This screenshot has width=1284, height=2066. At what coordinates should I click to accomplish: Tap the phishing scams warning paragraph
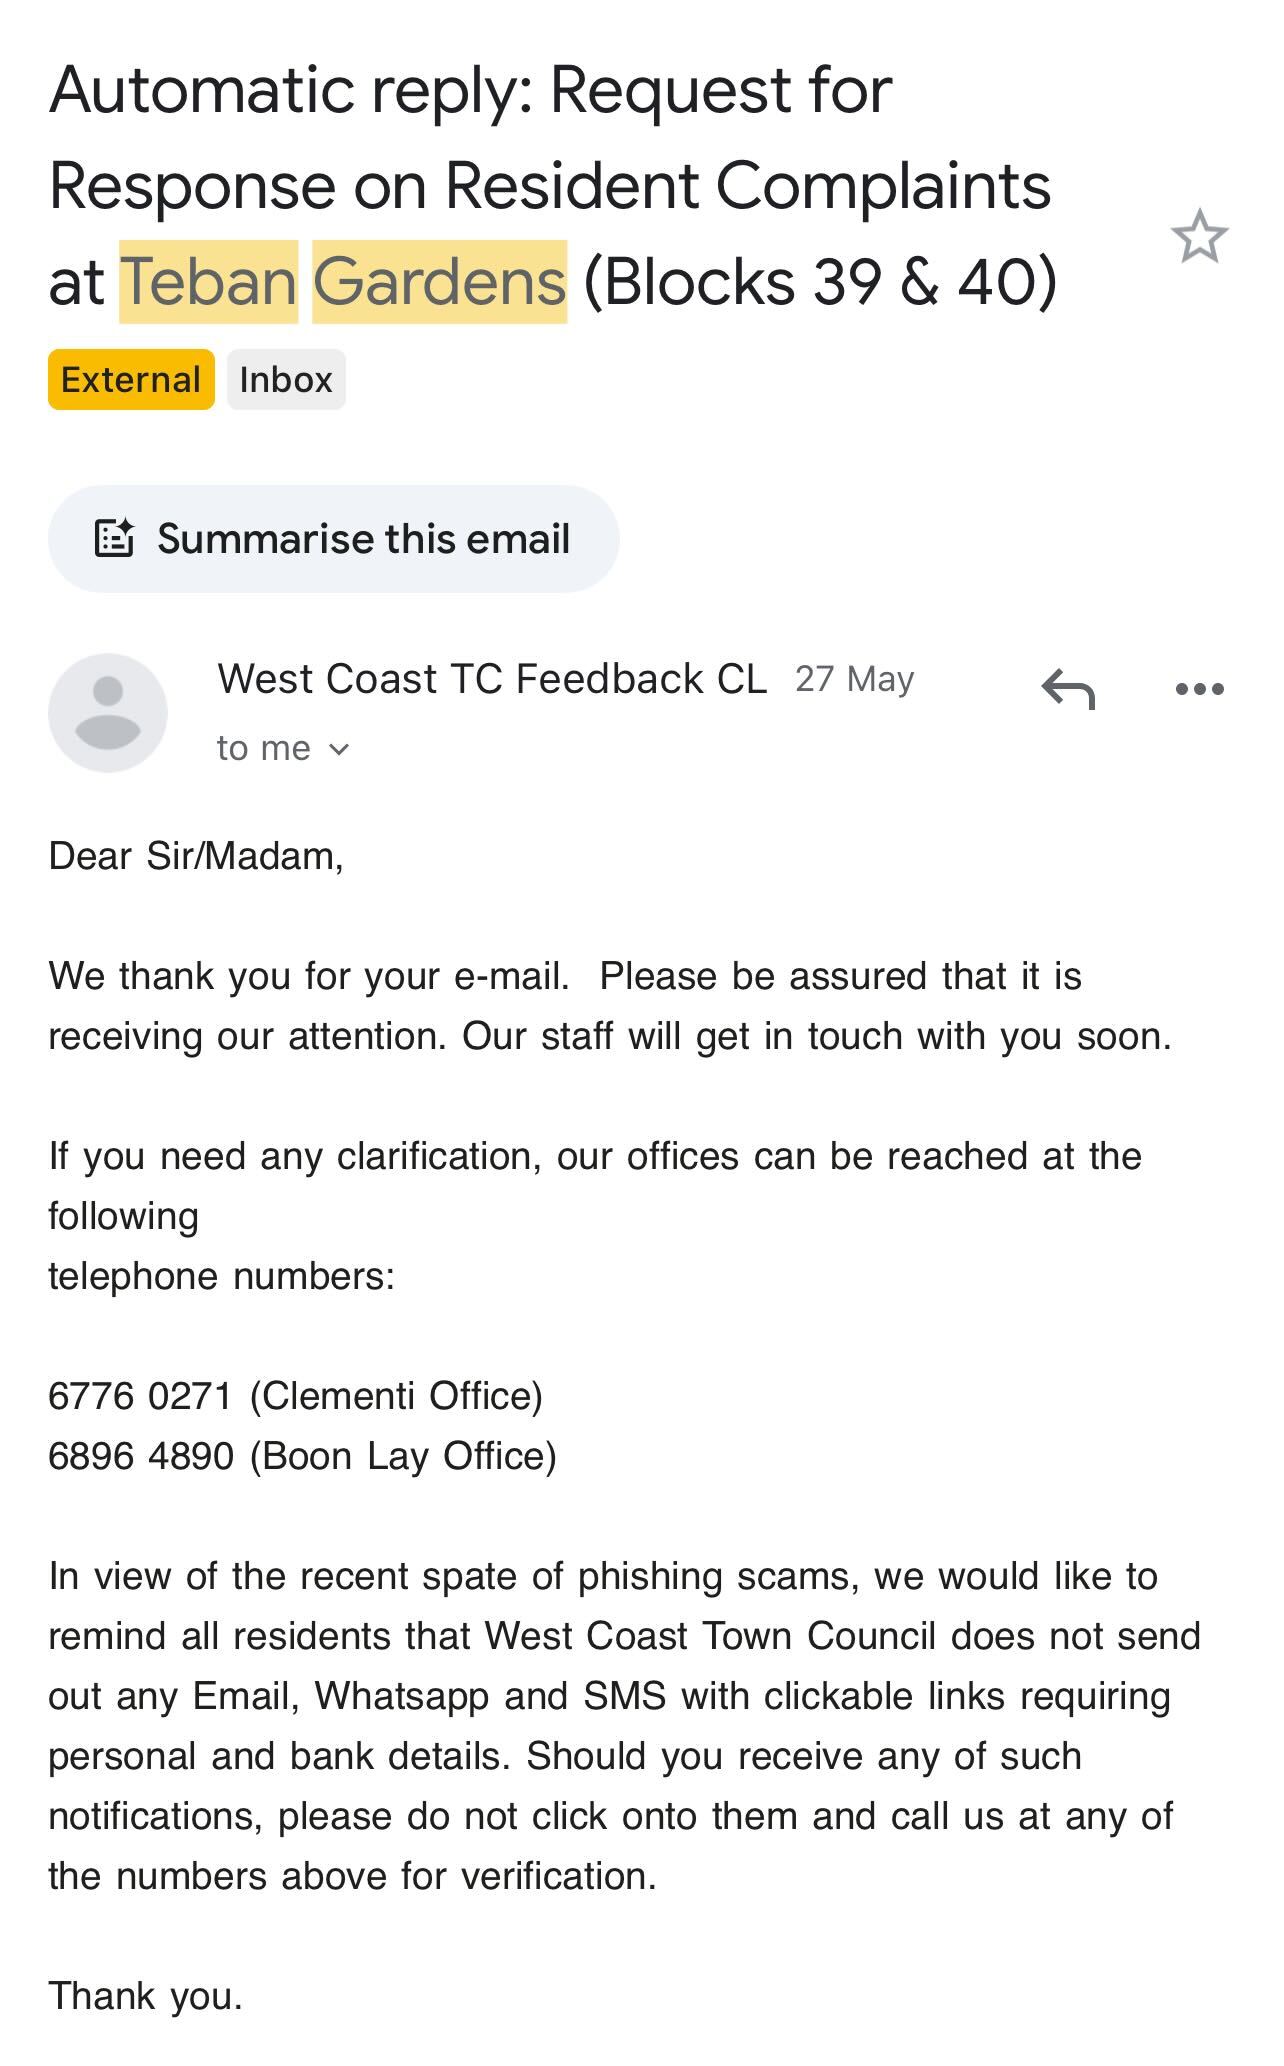tap(625, 1726)
